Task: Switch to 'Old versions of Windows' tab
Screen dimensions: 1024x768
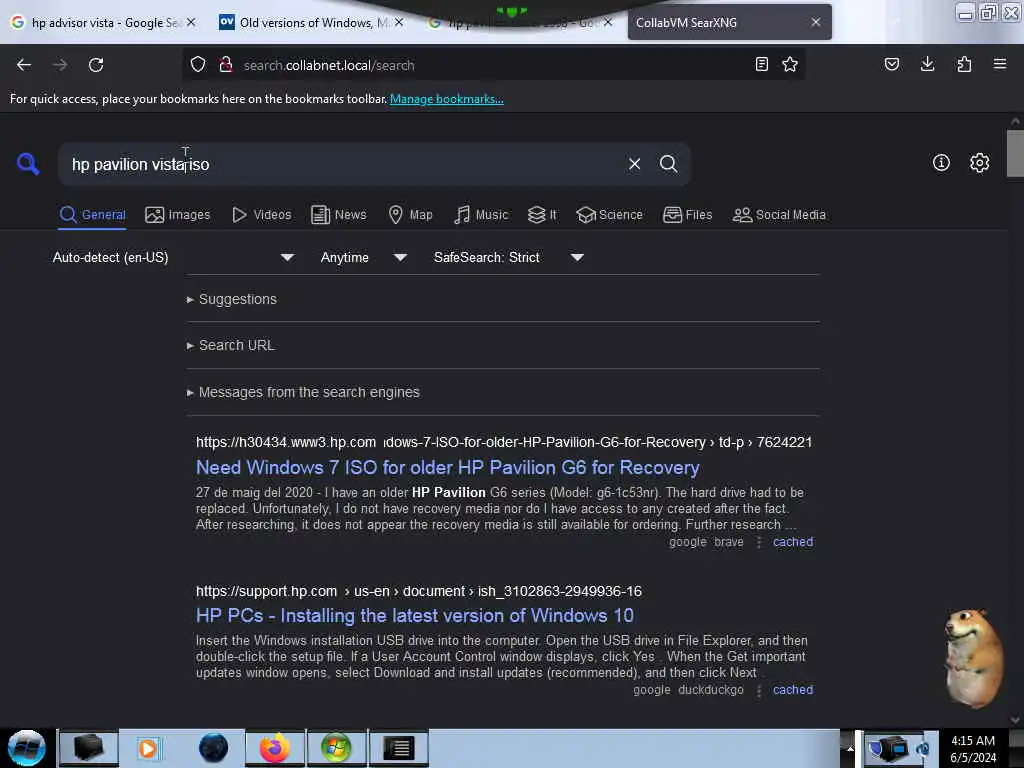Action: 311,22
